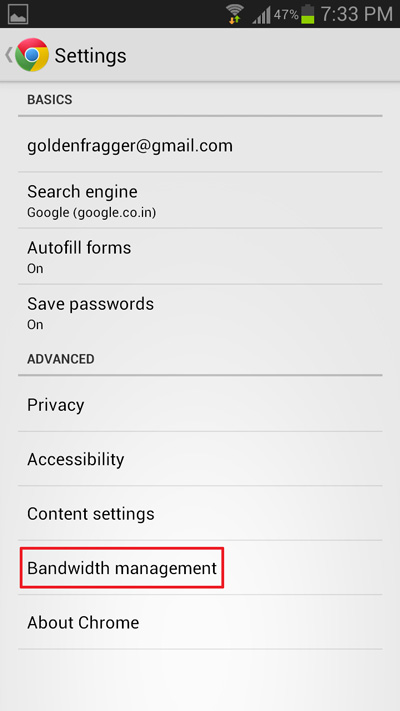Open the Privacy settings
The height and width of the screenshot is (711, 400).
pyautogui.click(x=200, y=404)
